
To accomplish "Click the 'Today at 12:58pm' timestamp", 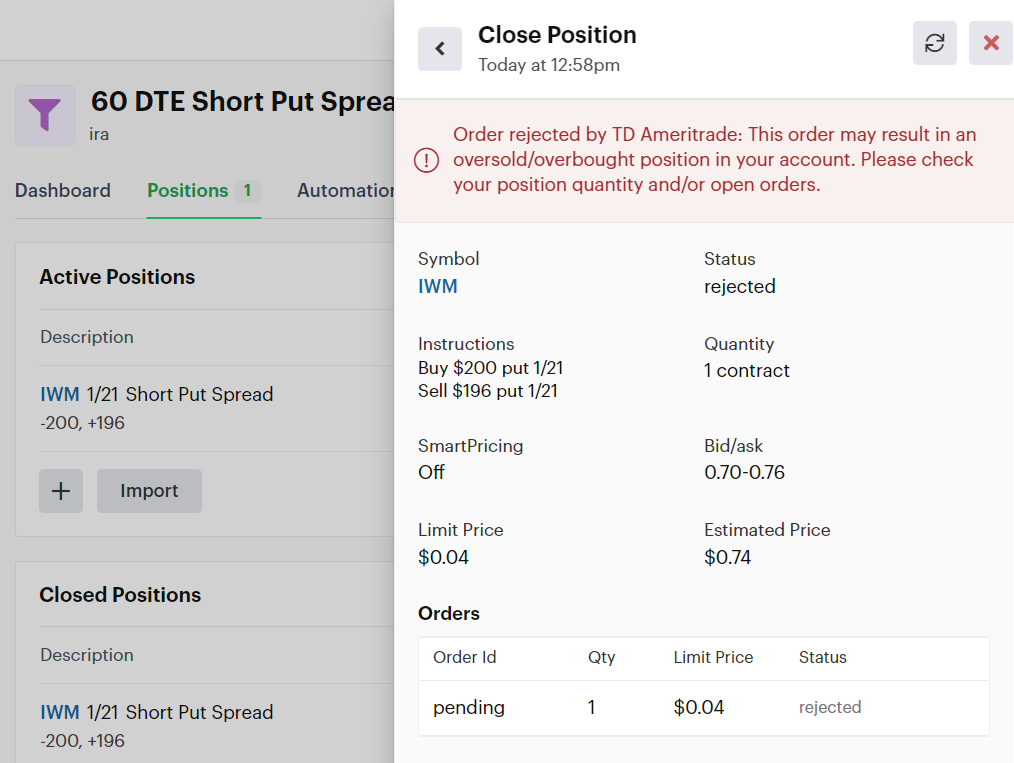I will coord(549,65).
